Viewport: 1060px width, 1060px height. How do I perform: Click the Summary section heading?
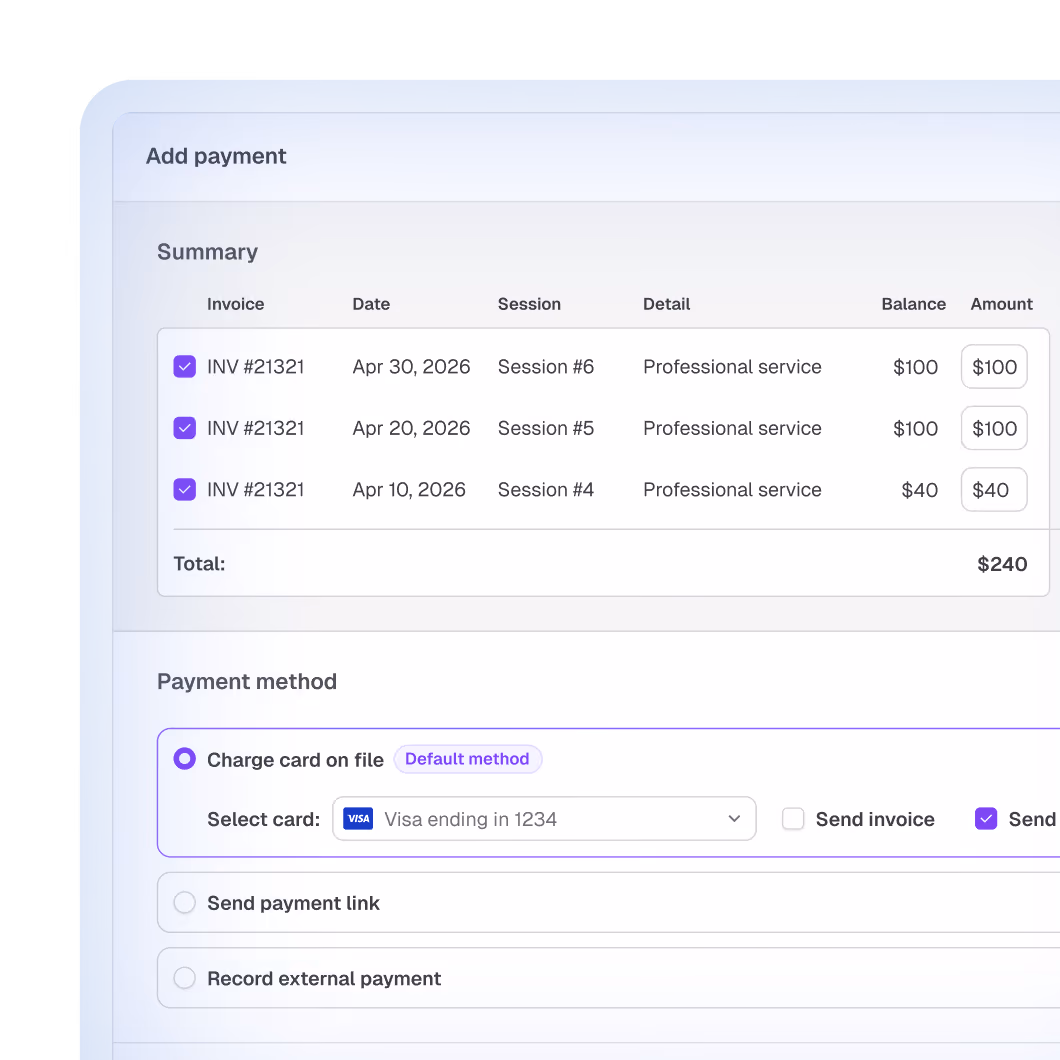[x=208, y=251]
